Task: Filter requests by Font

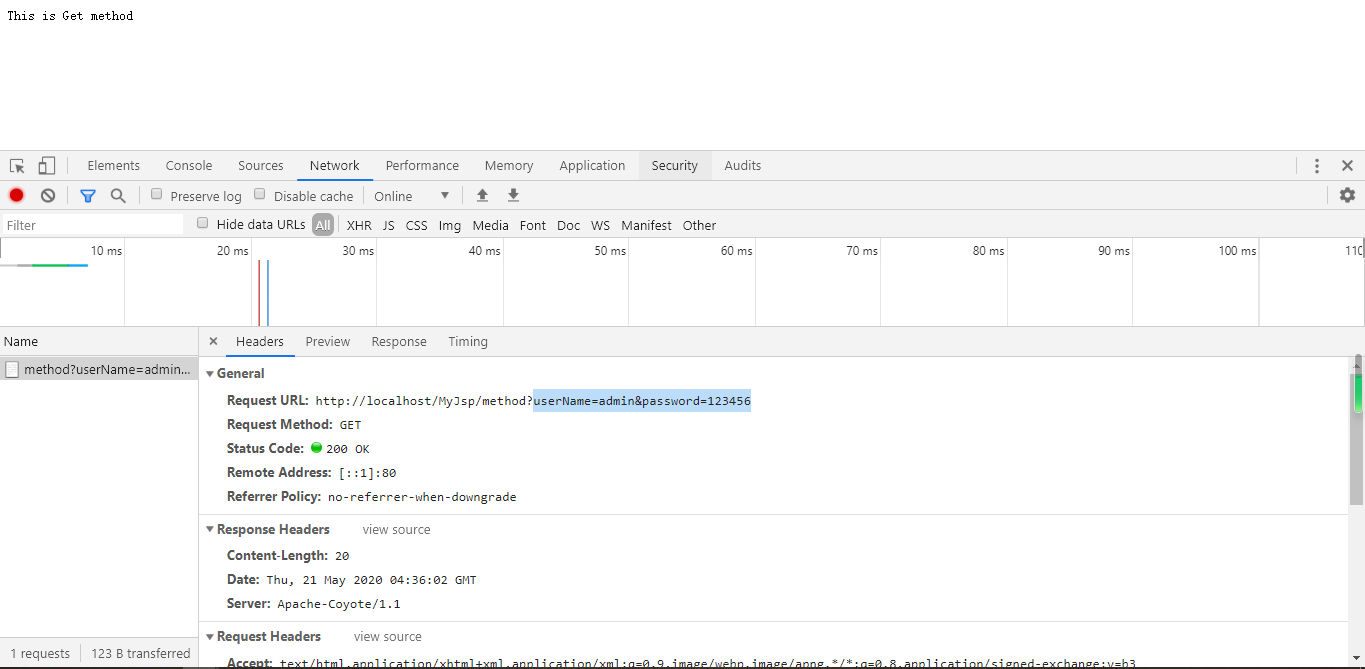Action: (533, 225)
